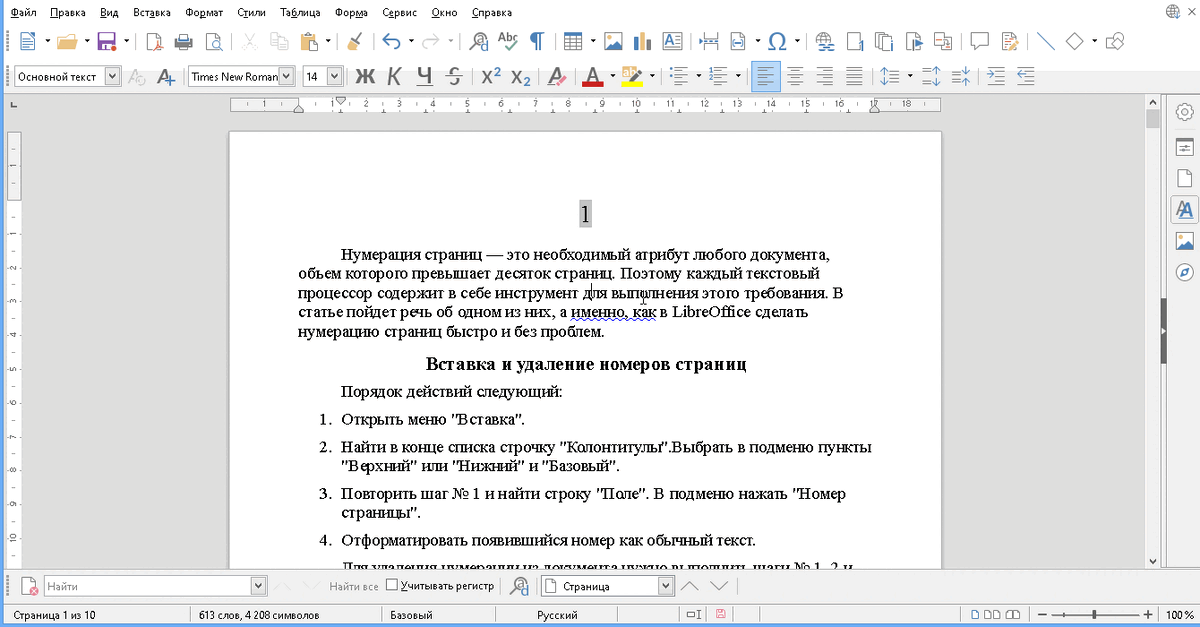Toggle formatting marks with the pilcrow icon

(x=537, y=41)
